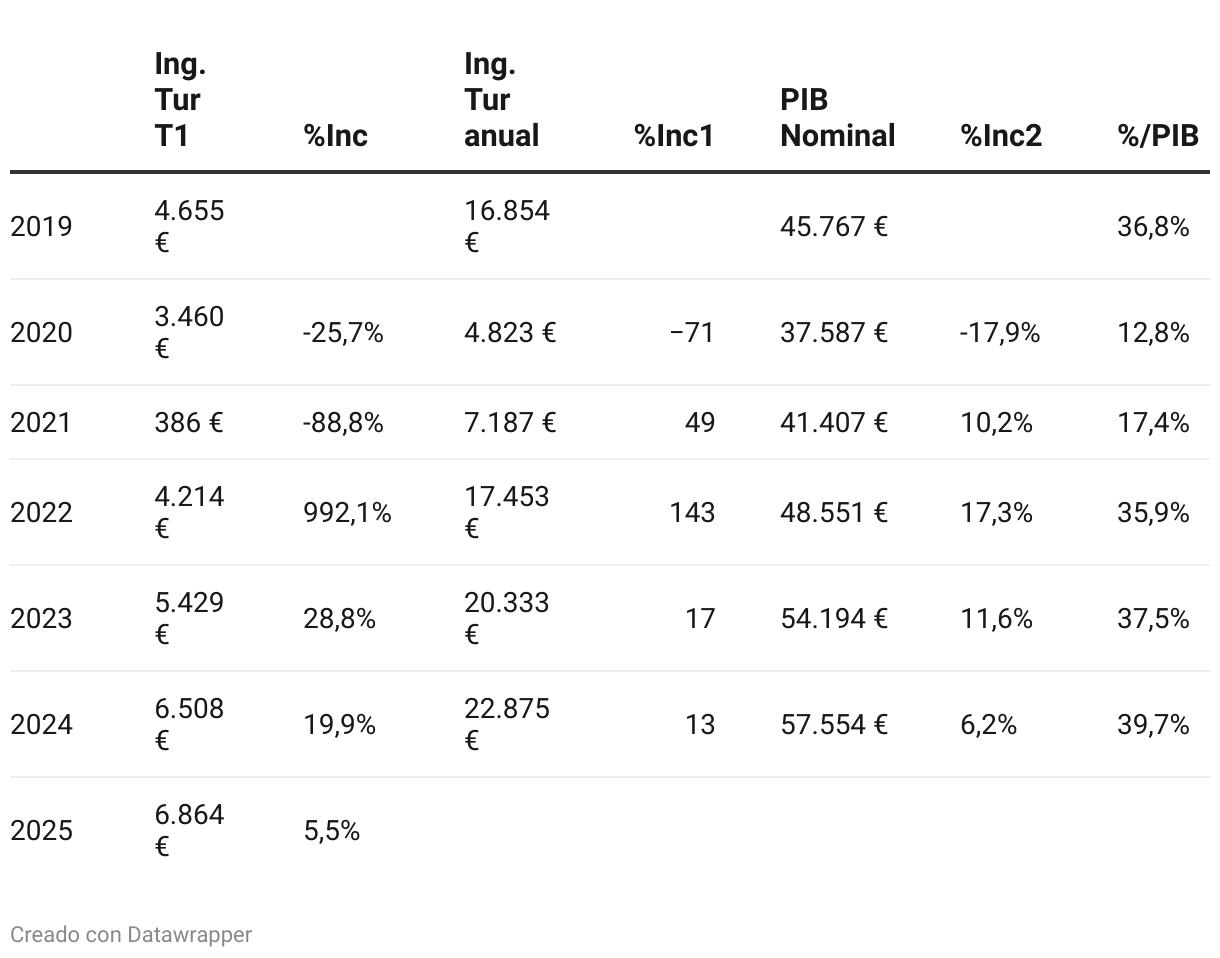
Task: Click the 2025 row label
Action: (x=42, y=831)
